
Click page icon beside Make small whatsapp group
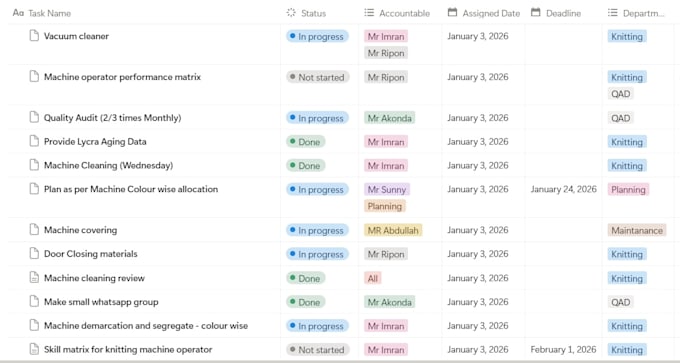pos(34,301)
